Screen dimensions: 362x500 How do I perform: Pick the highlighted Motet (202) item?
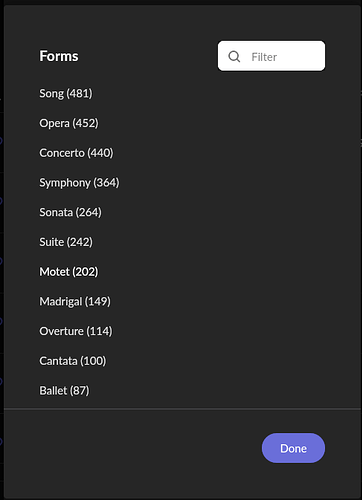(69, 272)
